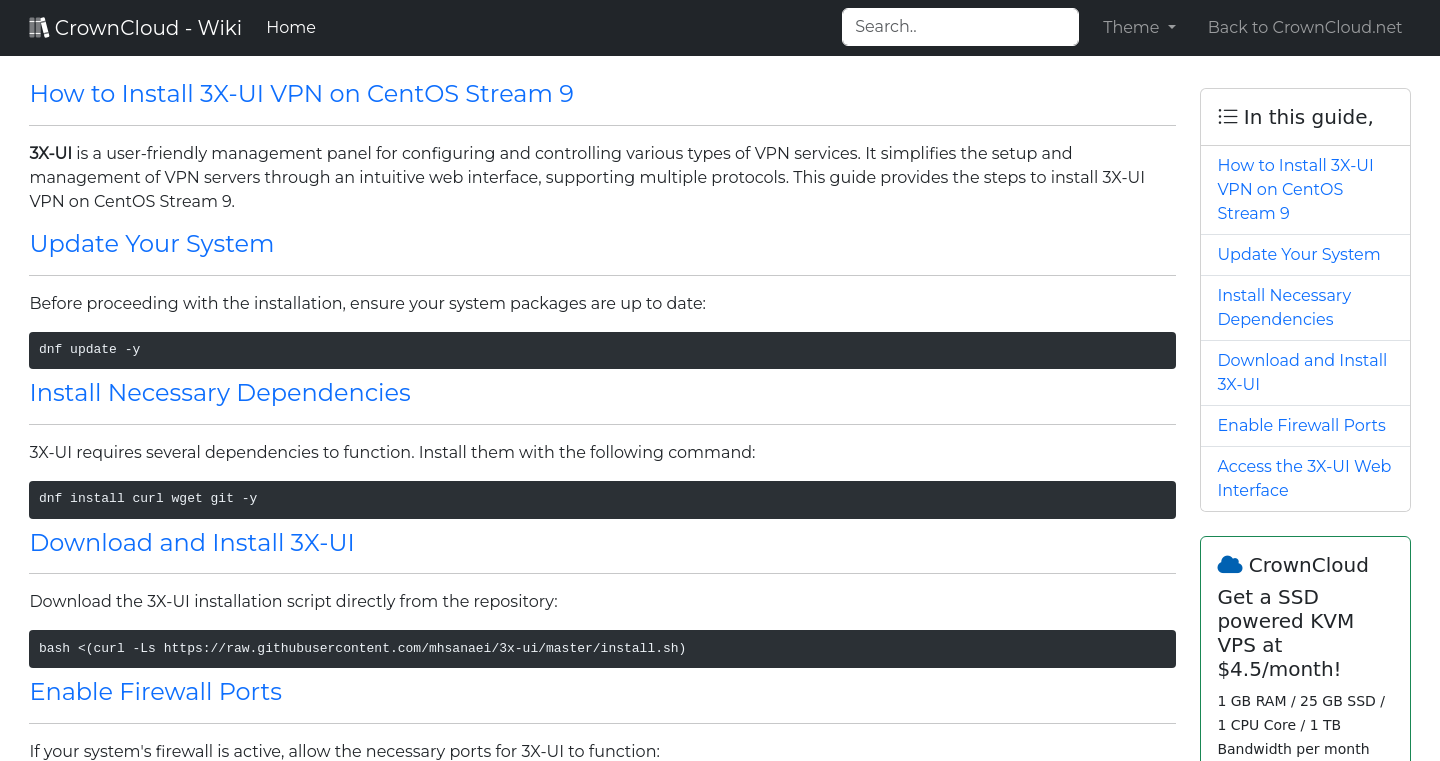The height and width of the screenshot is (761, 1440).
Task: Click the 'How to Install 3X-UI VPN' heading
Action: click(x=301, y=93)
